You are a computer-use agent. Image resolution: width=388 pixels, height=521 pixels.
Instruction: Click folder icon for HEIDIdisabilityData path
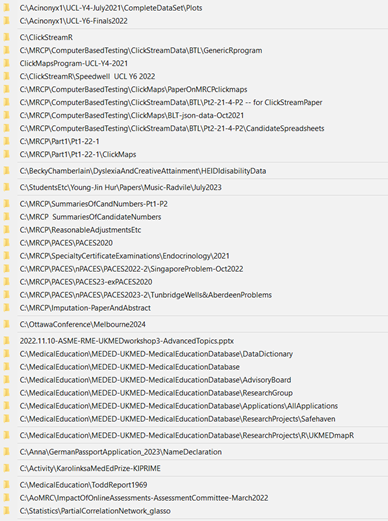6,171
